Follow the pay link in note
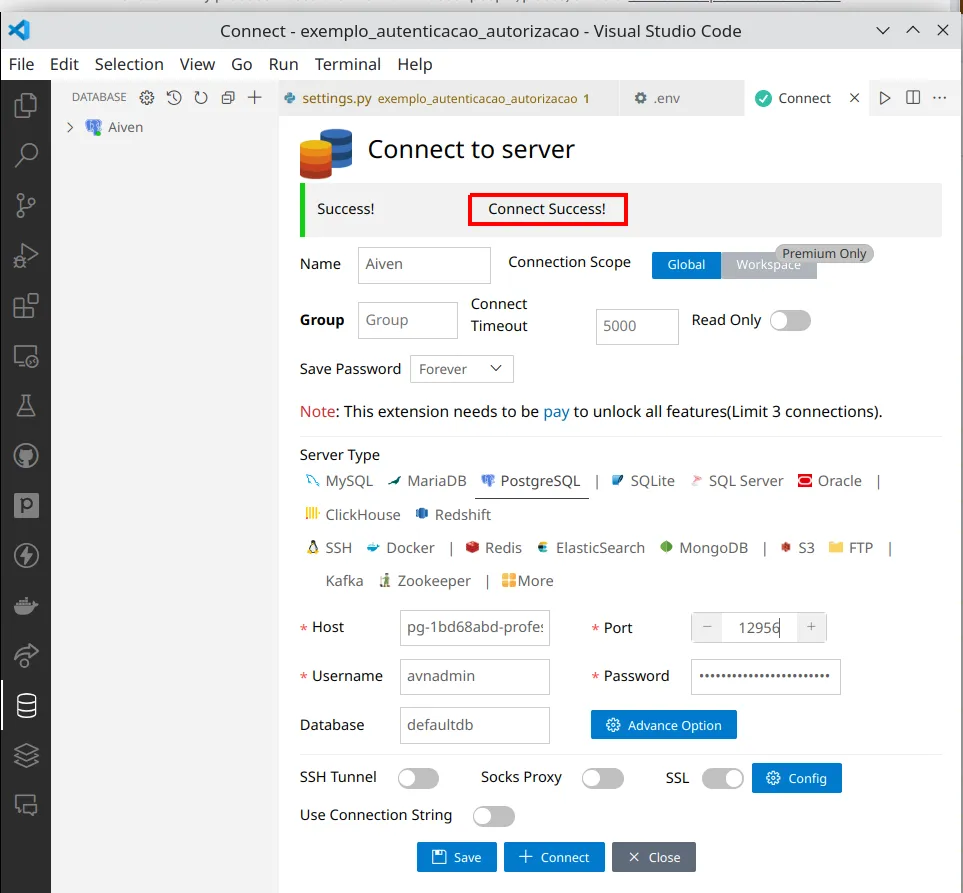 coord(556,411)
